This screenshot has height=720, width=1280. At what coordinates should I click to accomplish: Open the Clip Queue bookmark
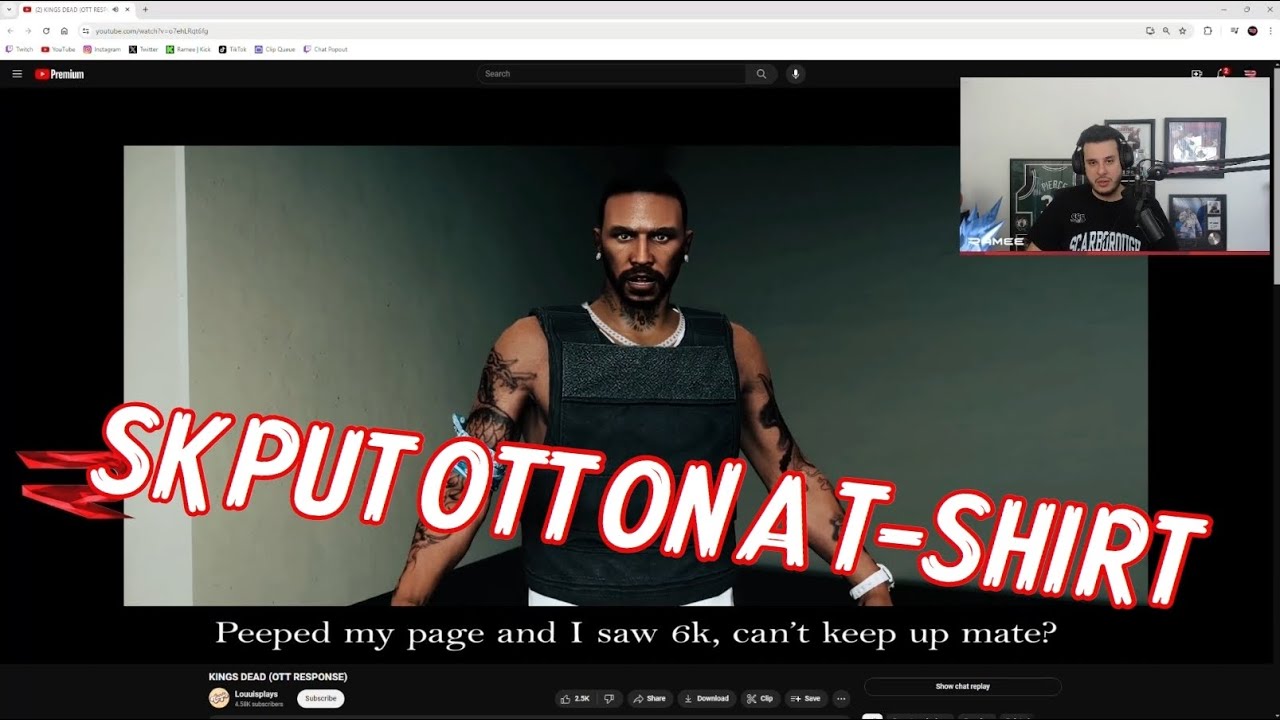pos(275,49)
